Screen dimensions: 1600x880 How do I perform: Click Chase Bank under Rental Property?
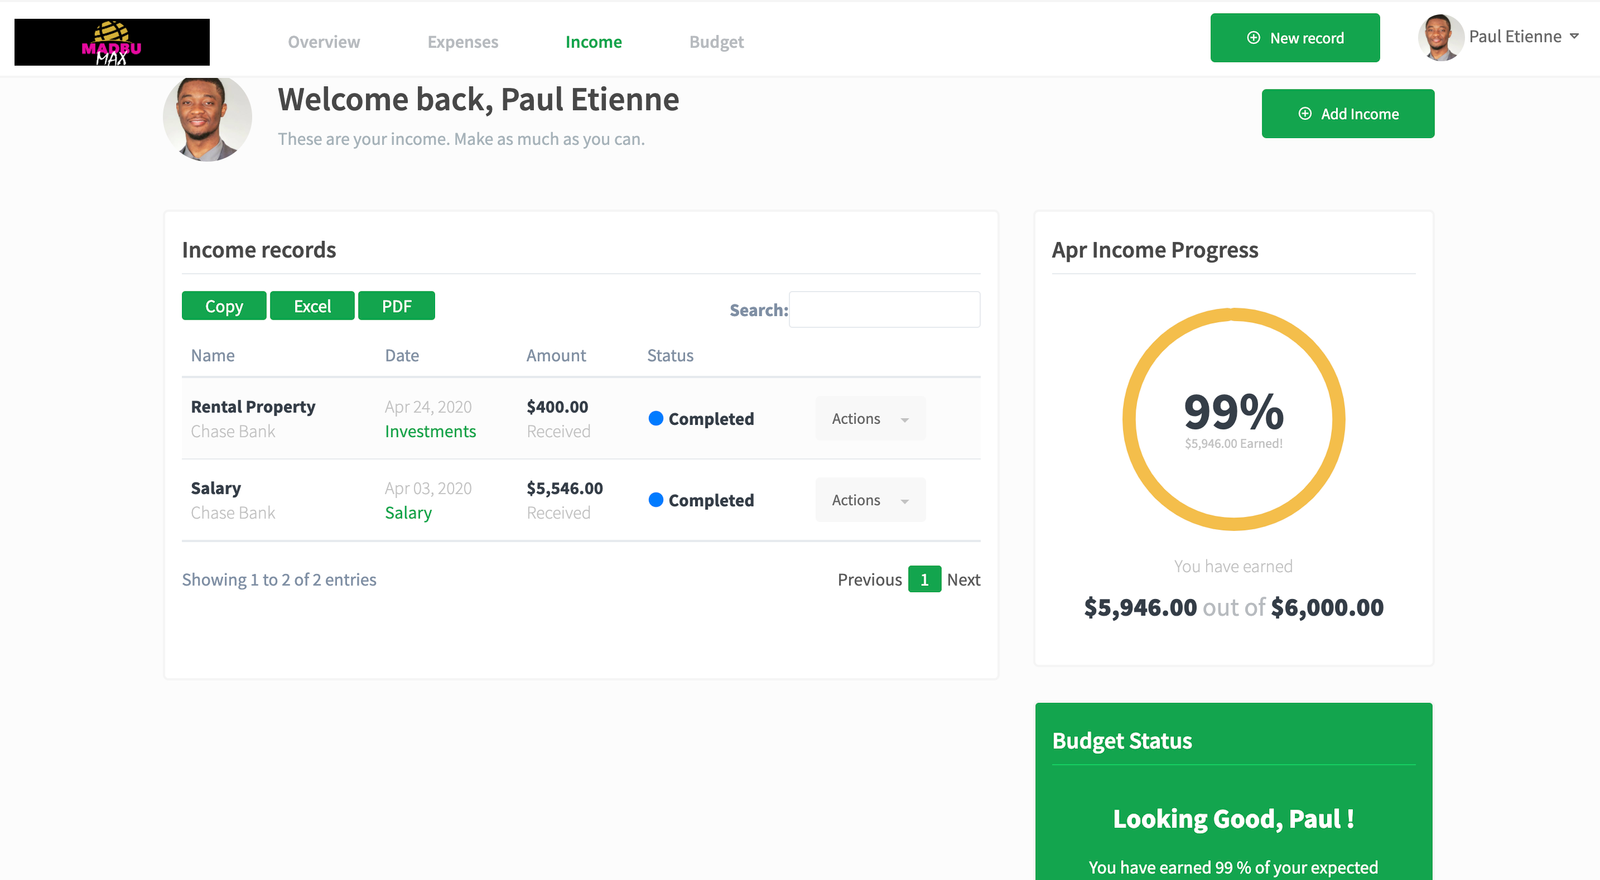(233, 432)
